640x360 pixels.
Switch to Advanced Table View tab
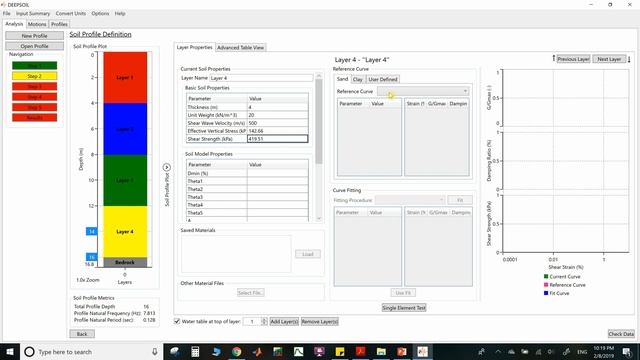pos(240,47)
